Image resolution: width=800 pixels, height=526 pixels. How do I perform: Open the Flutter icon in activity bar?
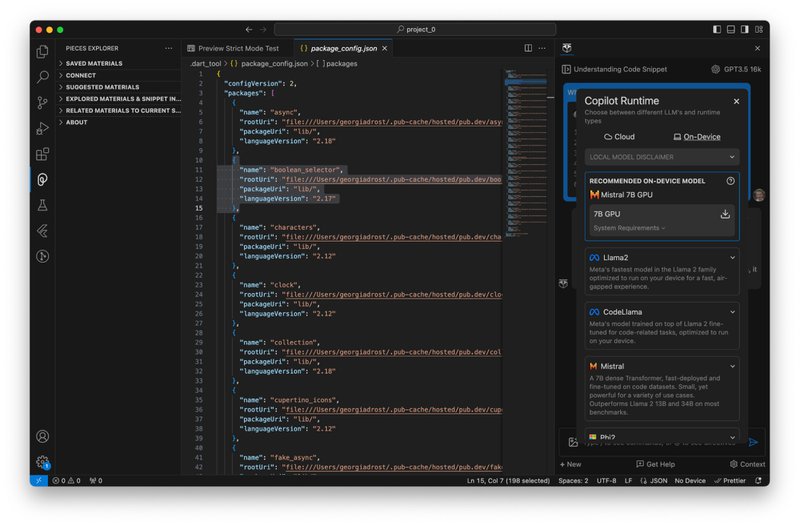[43, 231]
